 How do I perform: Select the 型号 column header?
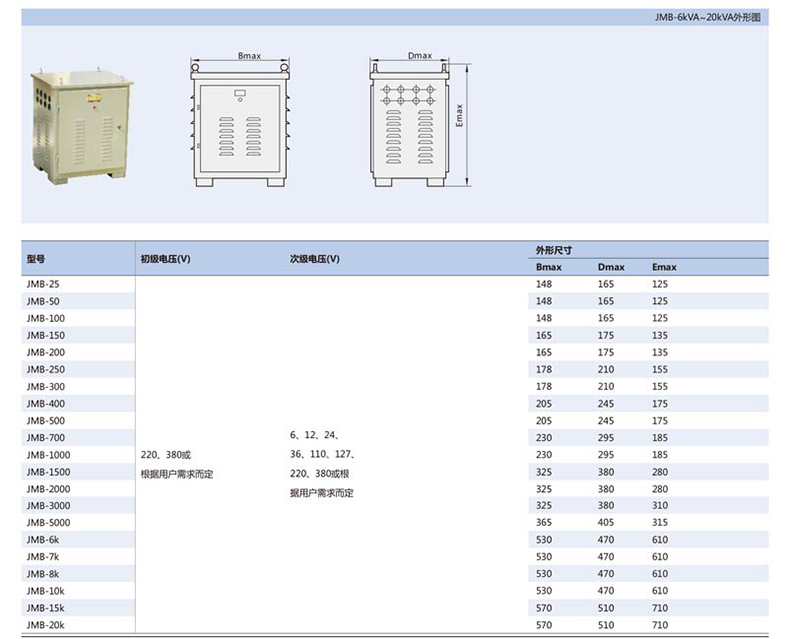click(37, 259)
